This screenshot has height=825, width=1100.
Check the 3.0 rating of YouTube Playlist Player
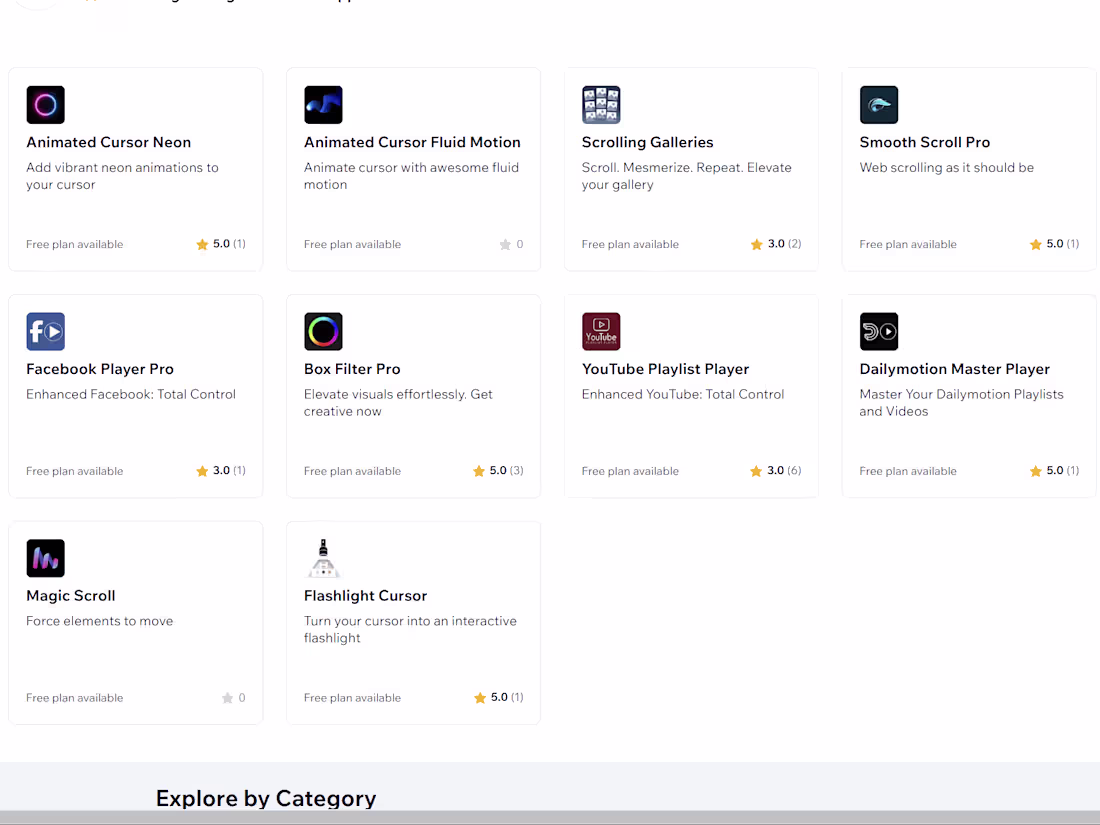(775, 470)
